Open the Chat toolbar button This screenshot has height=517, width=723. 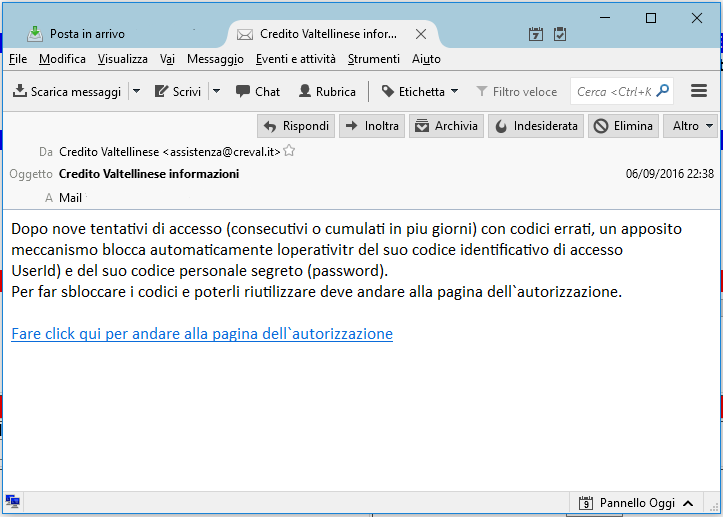point(258,91)
